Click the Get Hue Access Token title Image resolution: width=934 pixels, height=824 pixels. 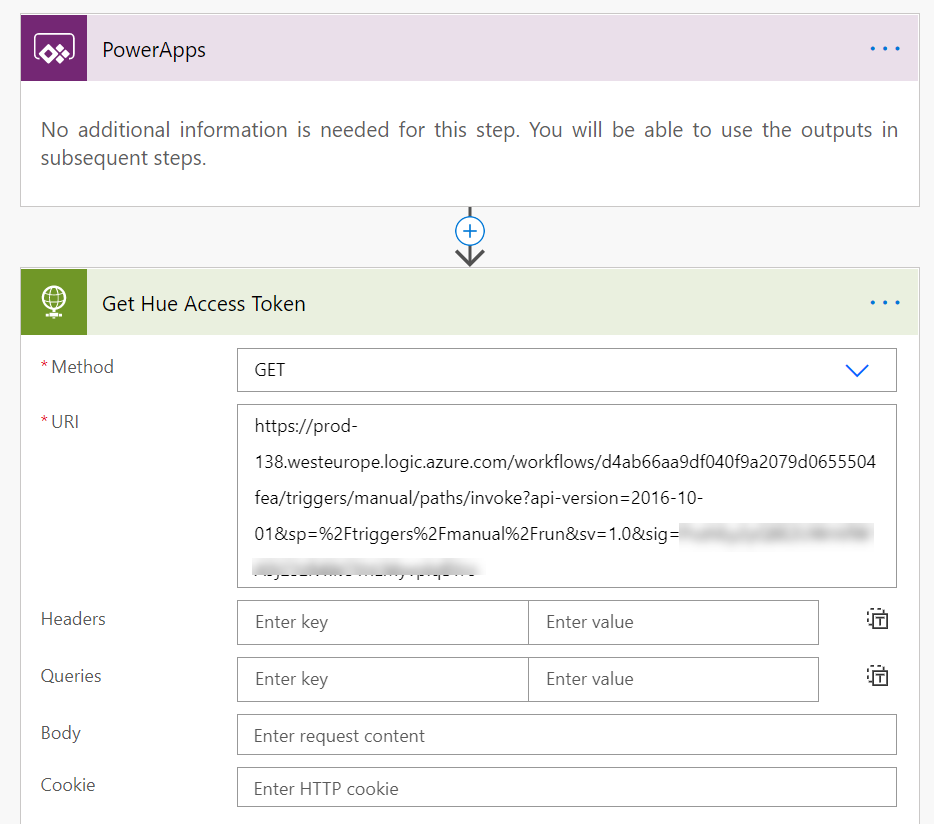[x=204, y=304]
